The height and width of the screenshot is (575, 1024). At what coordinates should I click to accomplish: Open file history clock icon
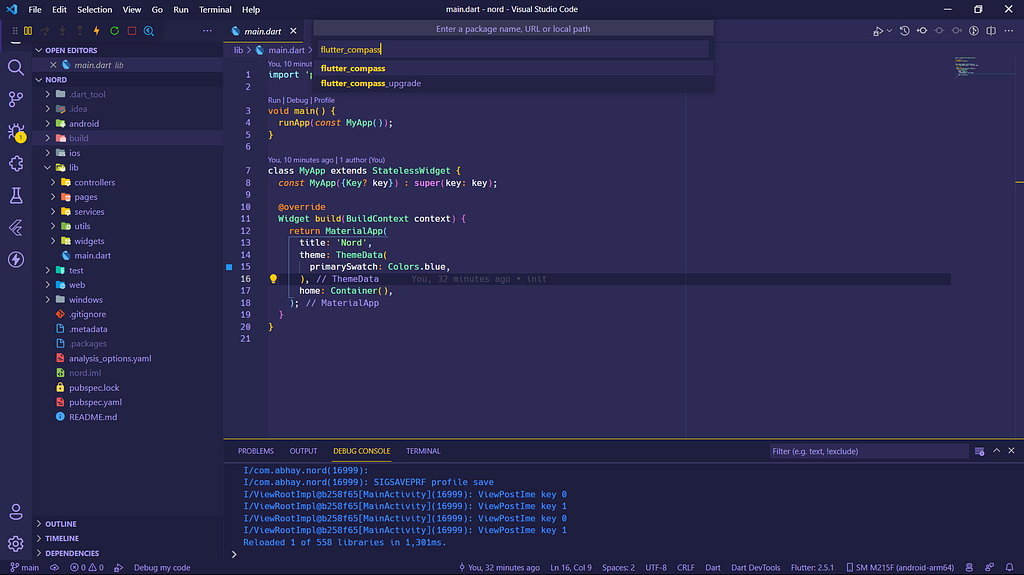click(x=904, y=31)
